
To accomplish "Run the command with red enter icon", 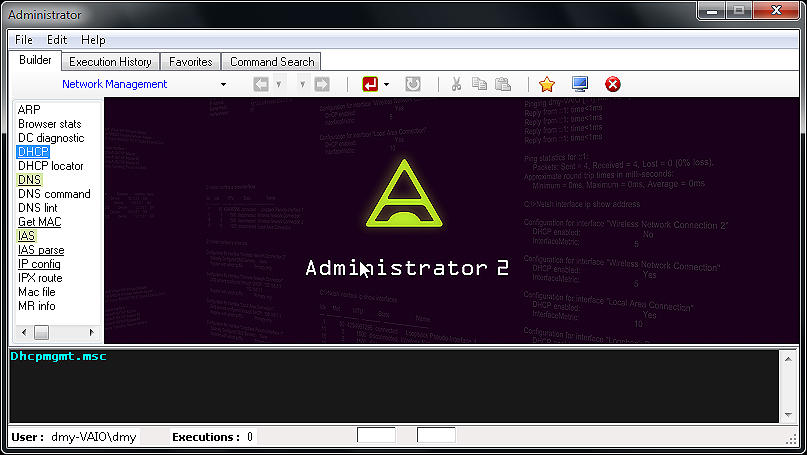I will (370, 84).
